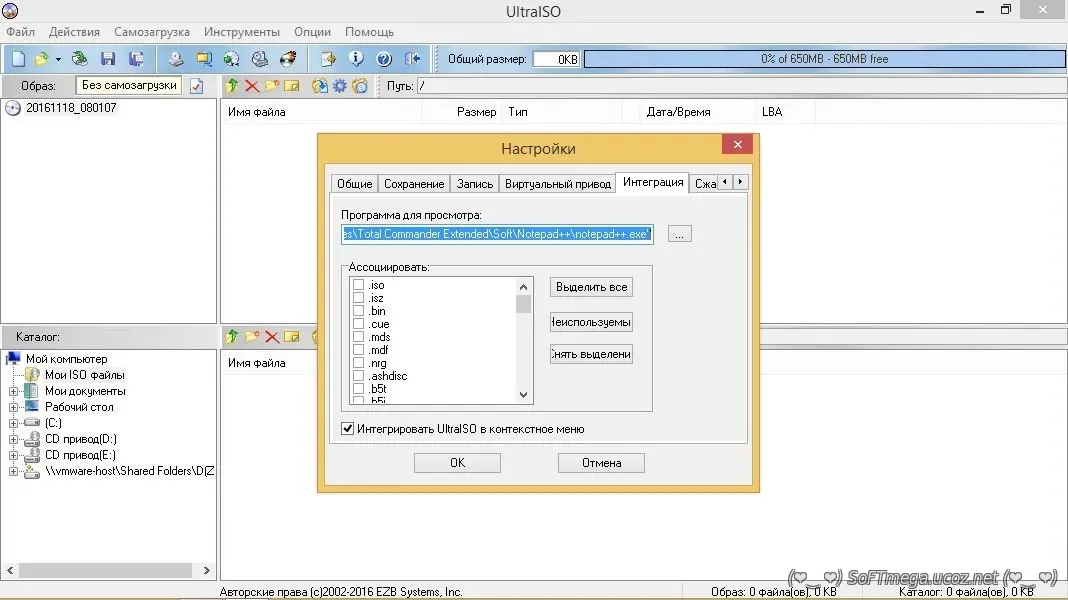The height and width of the screenshot is (600, 1068).
Task: Open the Самозагрузка menu
Action: click(x=153, y=32)
